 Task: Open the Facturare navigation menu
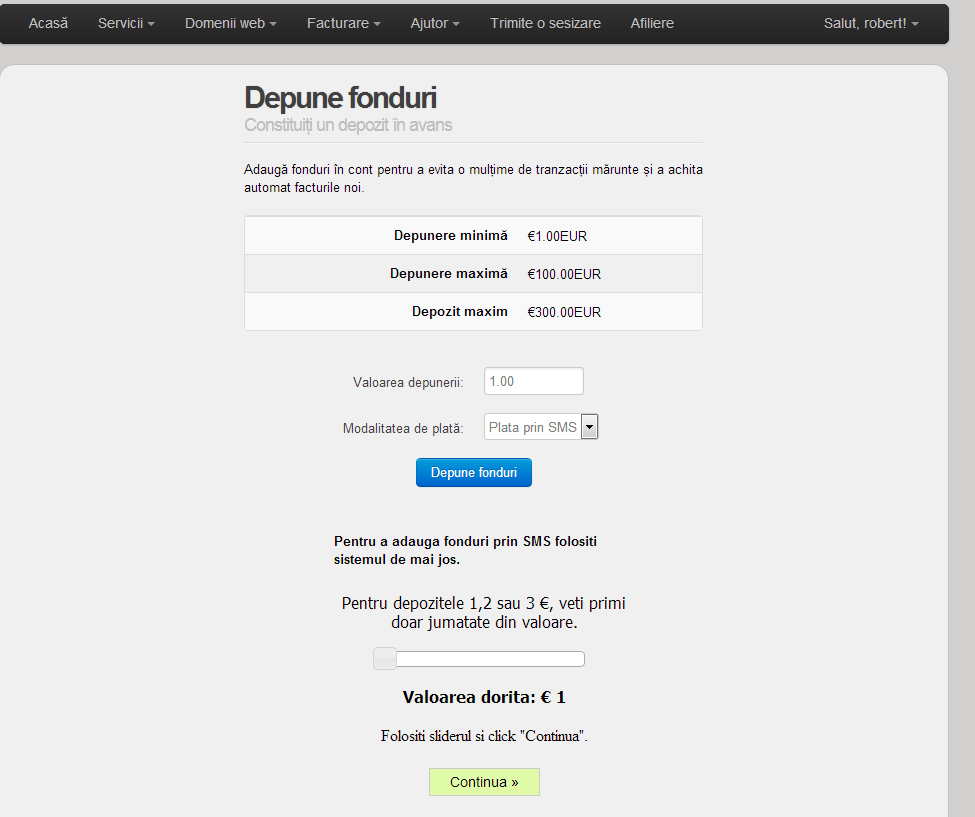[x=343, y=23]
